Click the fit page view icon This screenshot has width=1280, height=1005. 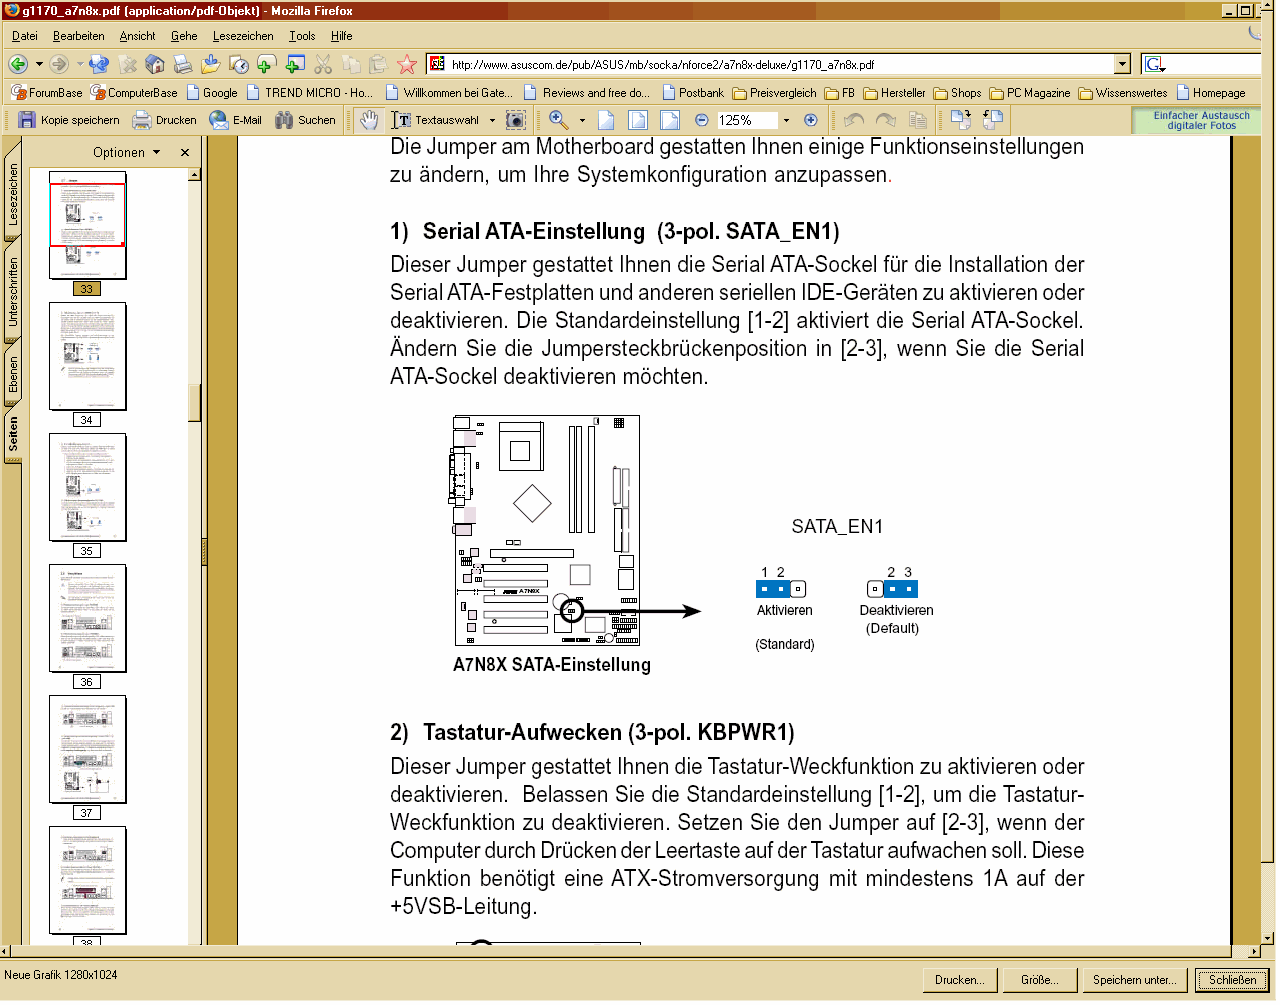tap(638, 120)
